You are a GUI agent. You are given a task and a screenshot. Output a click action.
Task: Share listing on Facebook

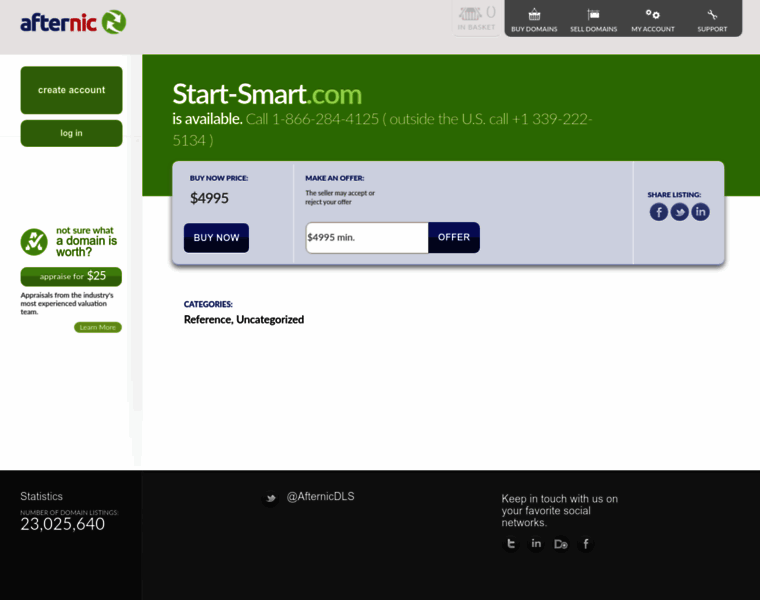659,212
